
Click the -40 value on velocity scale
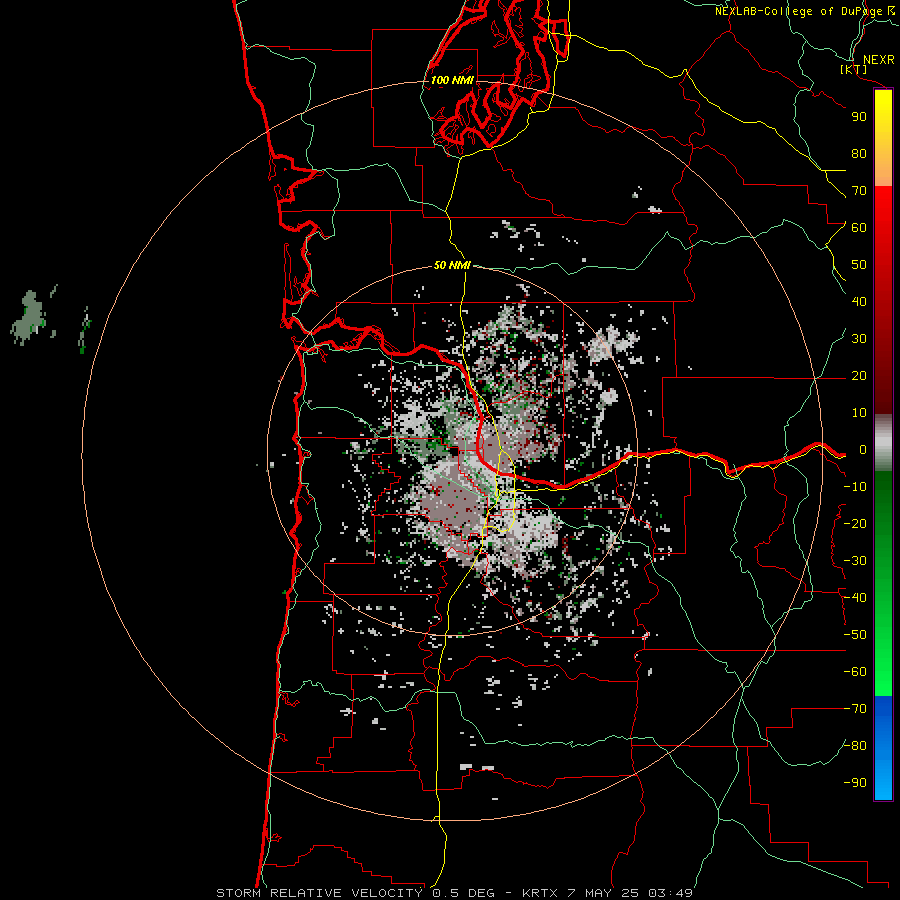855,598
